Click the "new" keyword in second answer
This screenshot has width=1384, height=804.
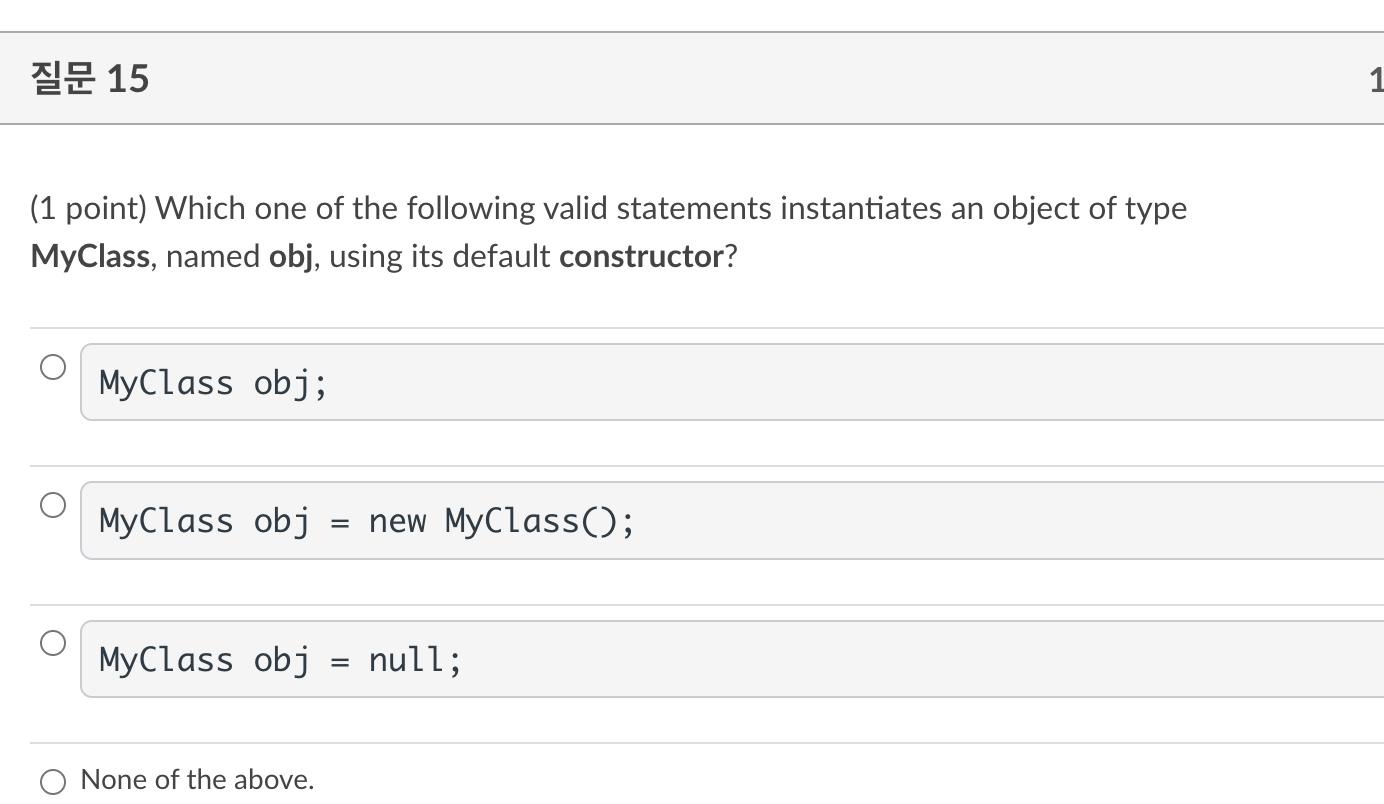(397, 521)
